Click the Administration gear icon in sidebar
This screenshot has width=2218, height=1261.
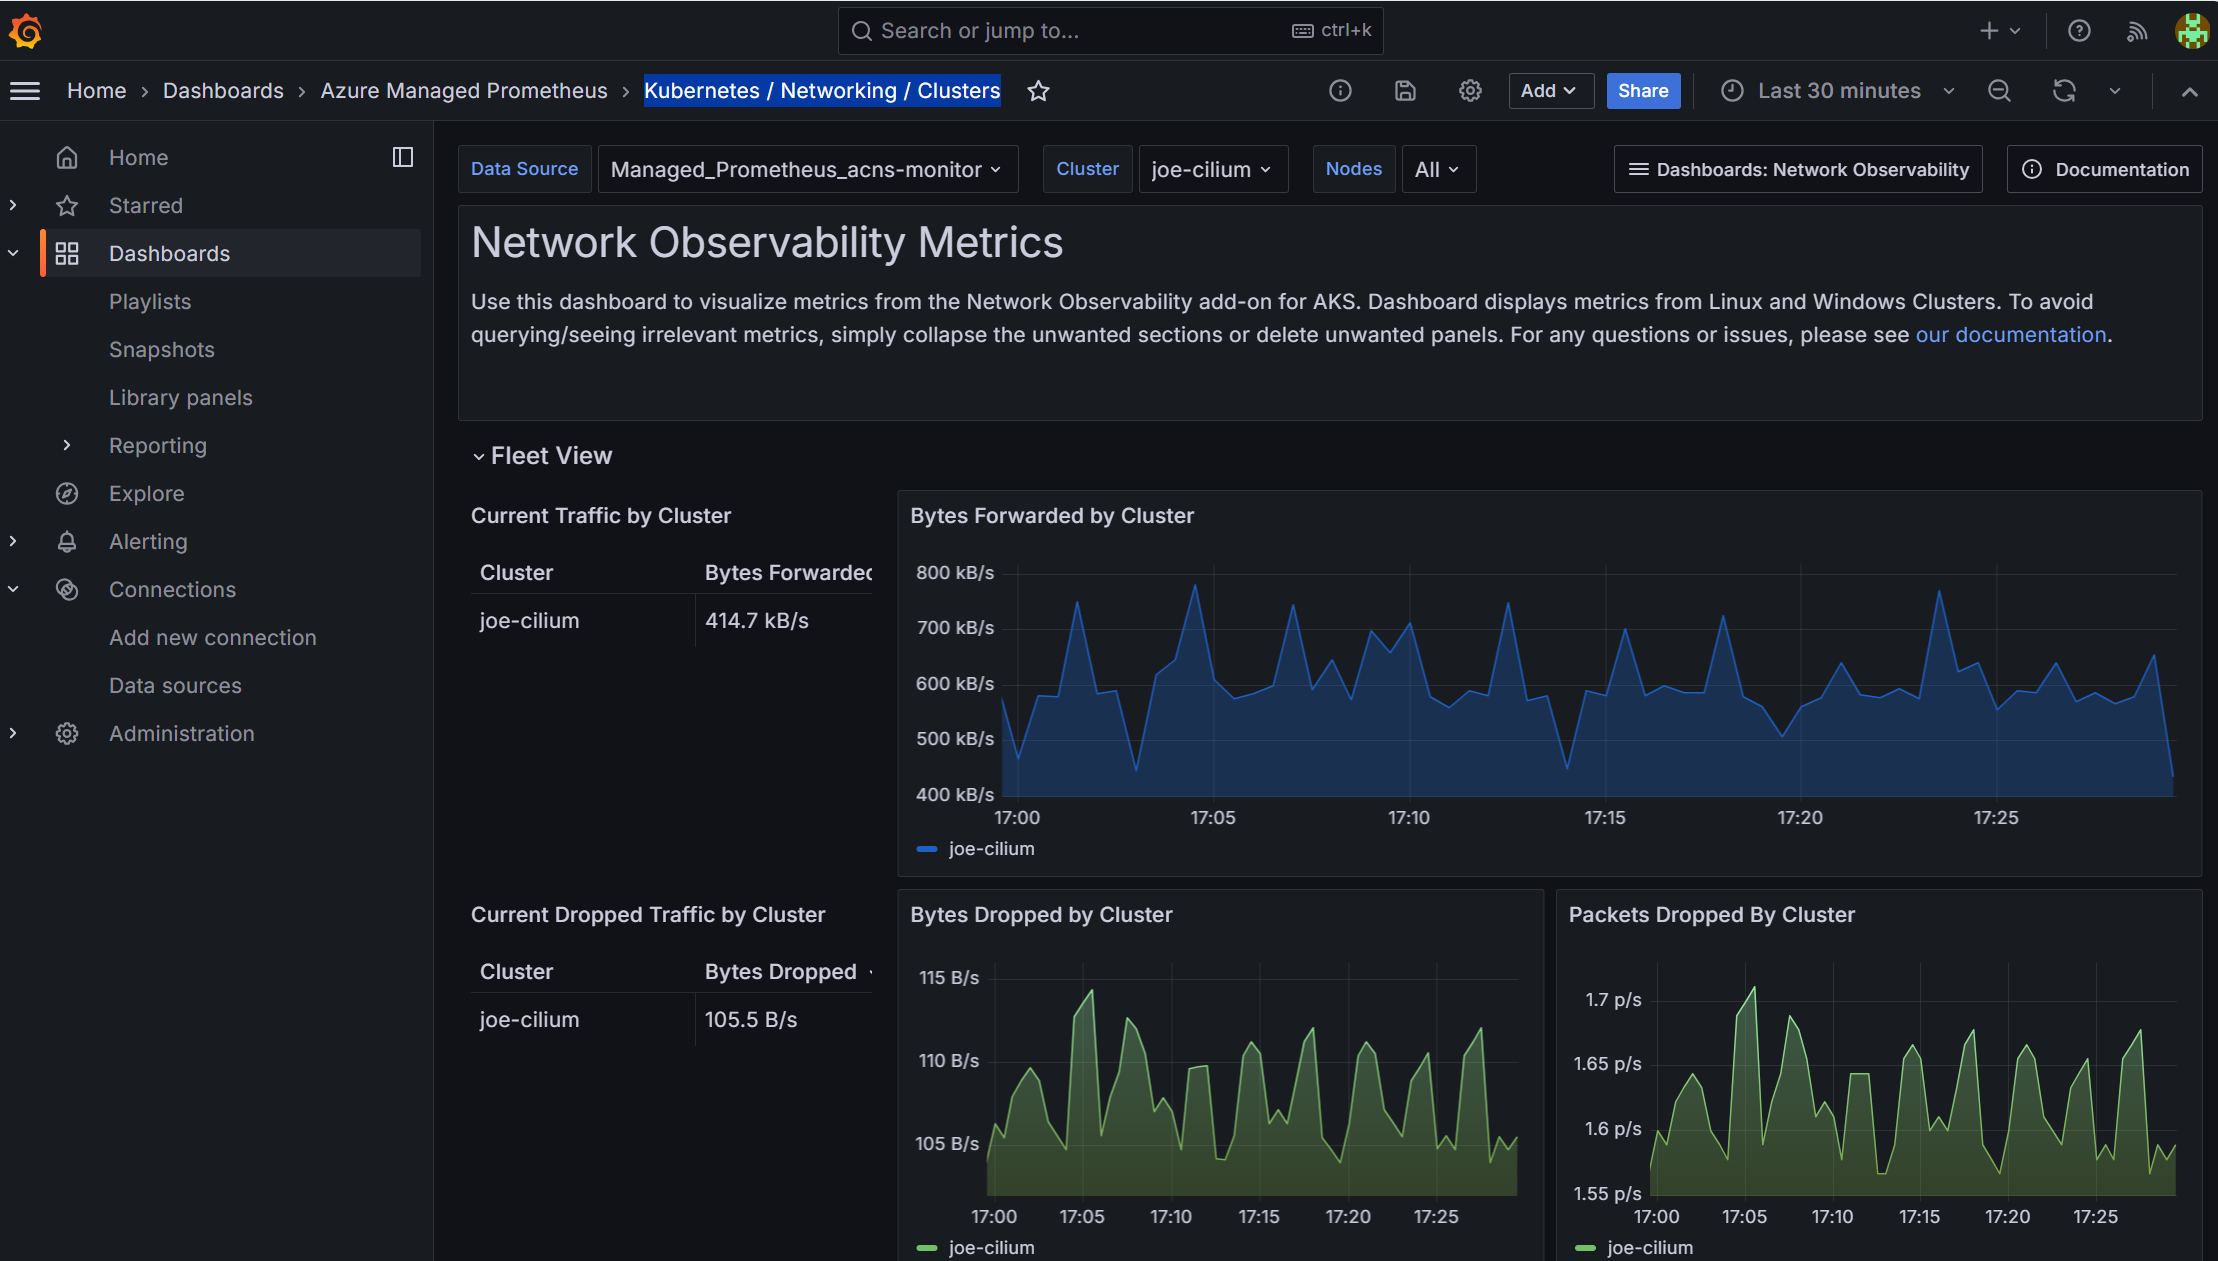coord(67,733)
